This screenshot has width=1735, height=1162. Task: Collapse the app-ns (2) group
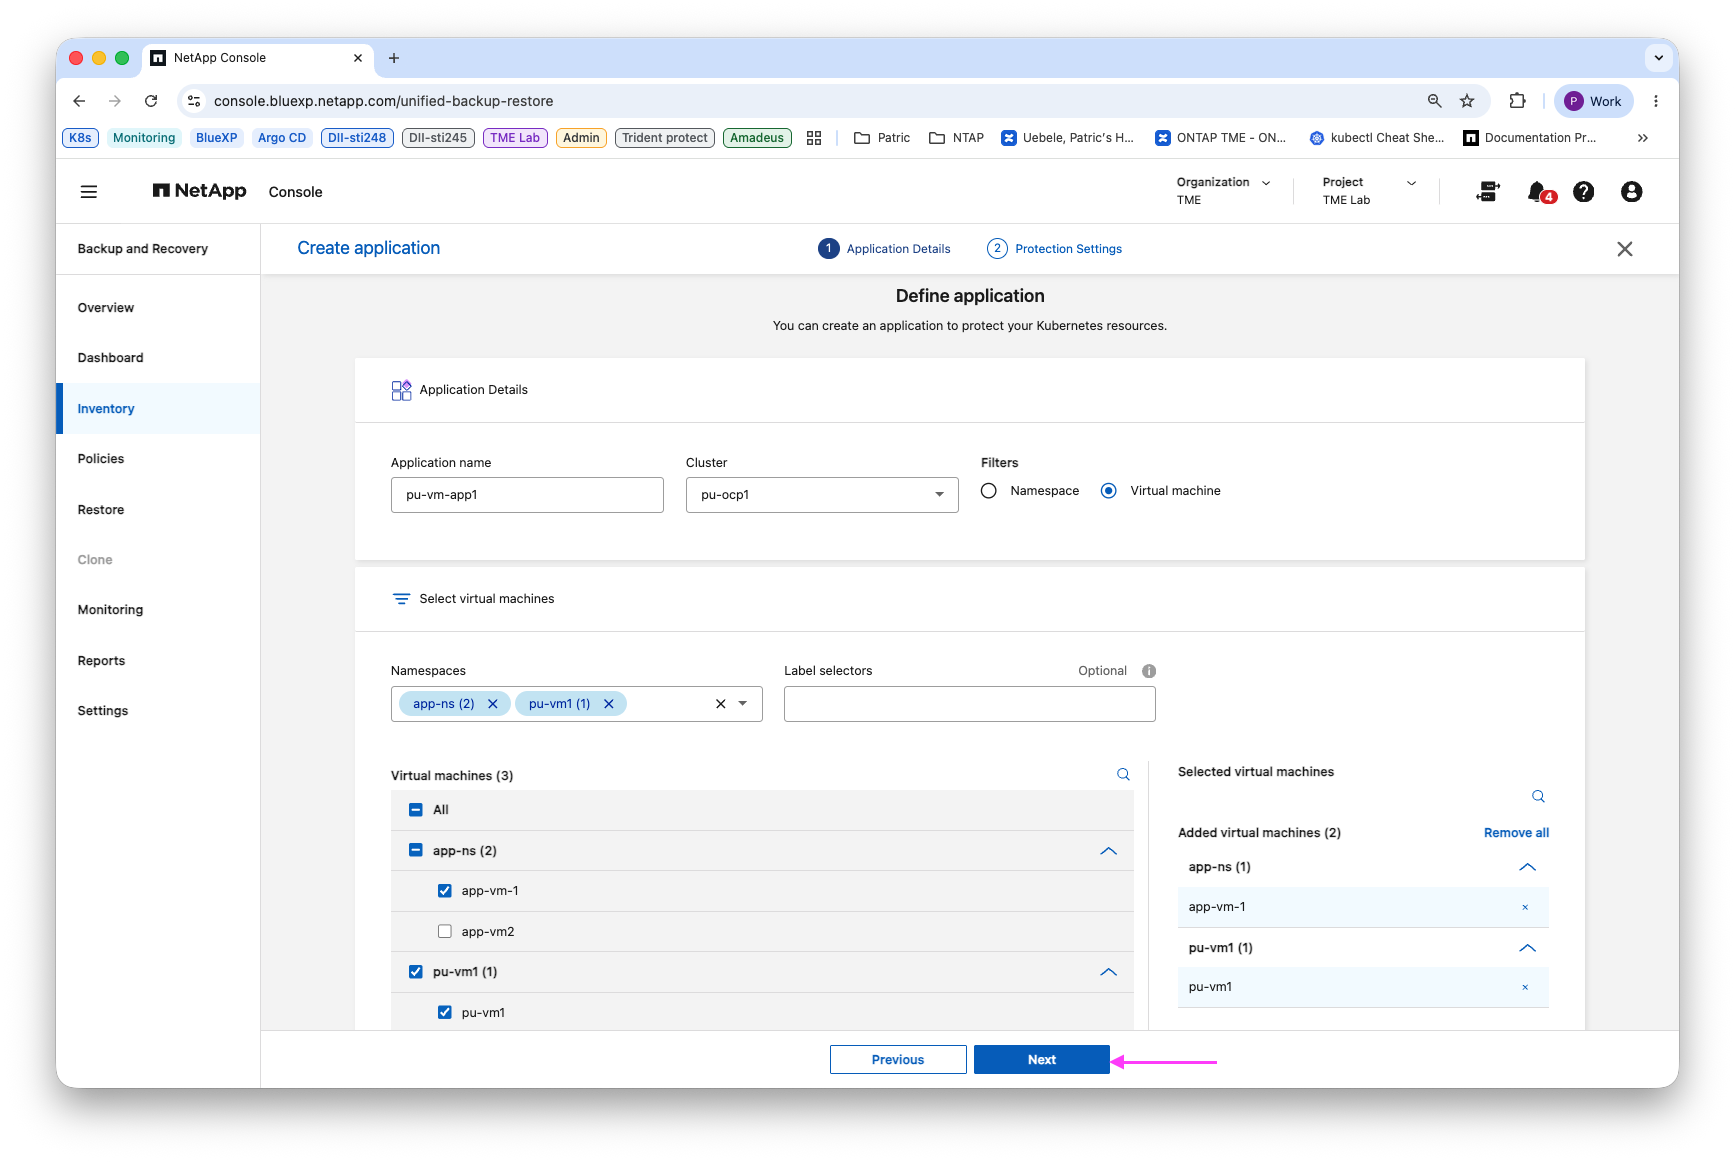(1108, 851)
